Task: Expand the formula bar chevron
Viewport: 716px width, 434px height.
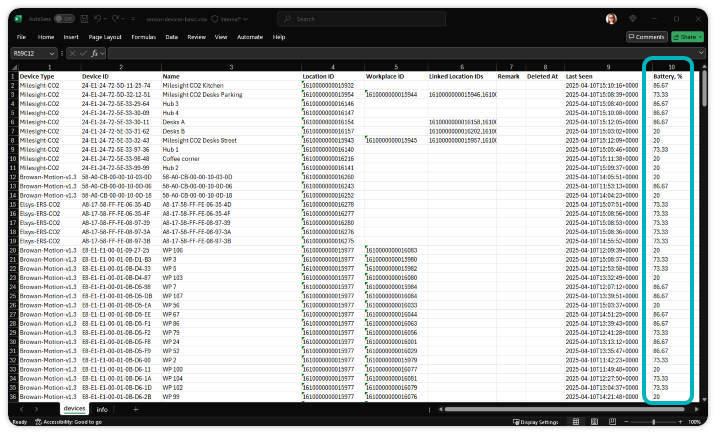Action: (701, 53)
